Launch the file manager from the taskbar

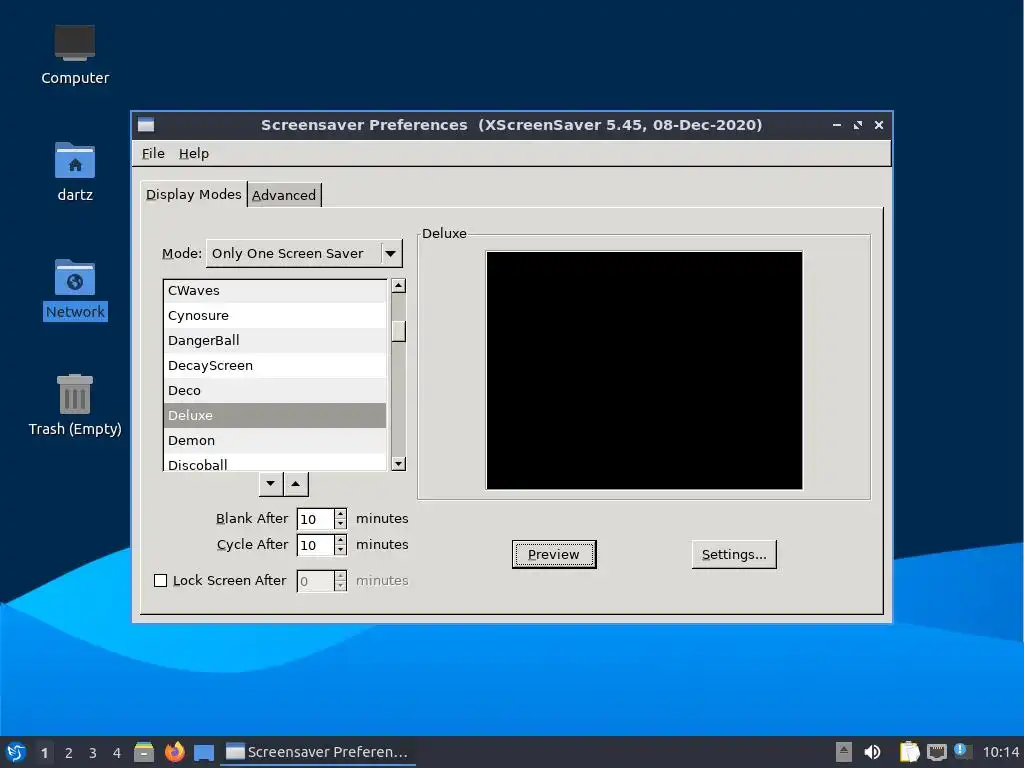[144, 752]
